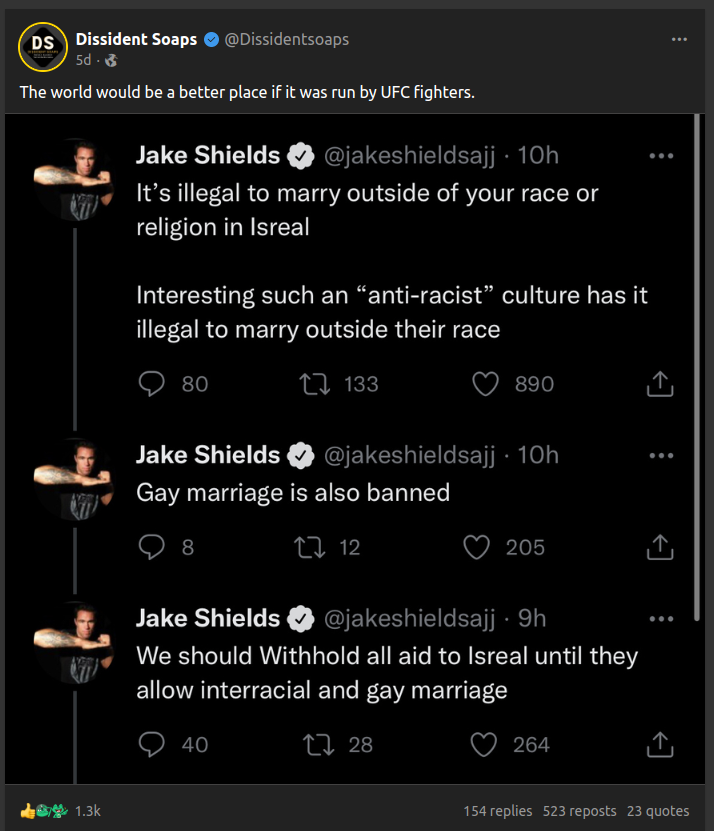
Task: Click the reply bubble icon with 80 comments
Action: [151, 384]
